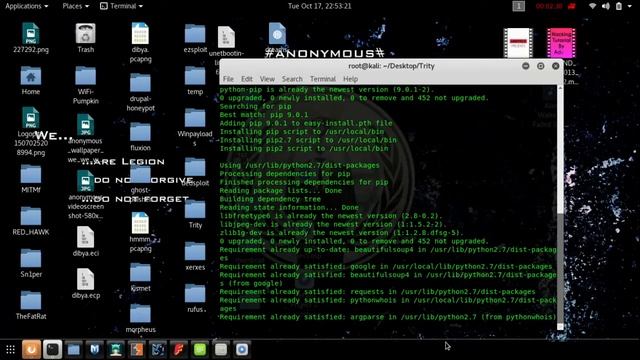Viewport: 640px width, 360px height.
Task: Open the temp desktop folder
Action: (195, 80)
